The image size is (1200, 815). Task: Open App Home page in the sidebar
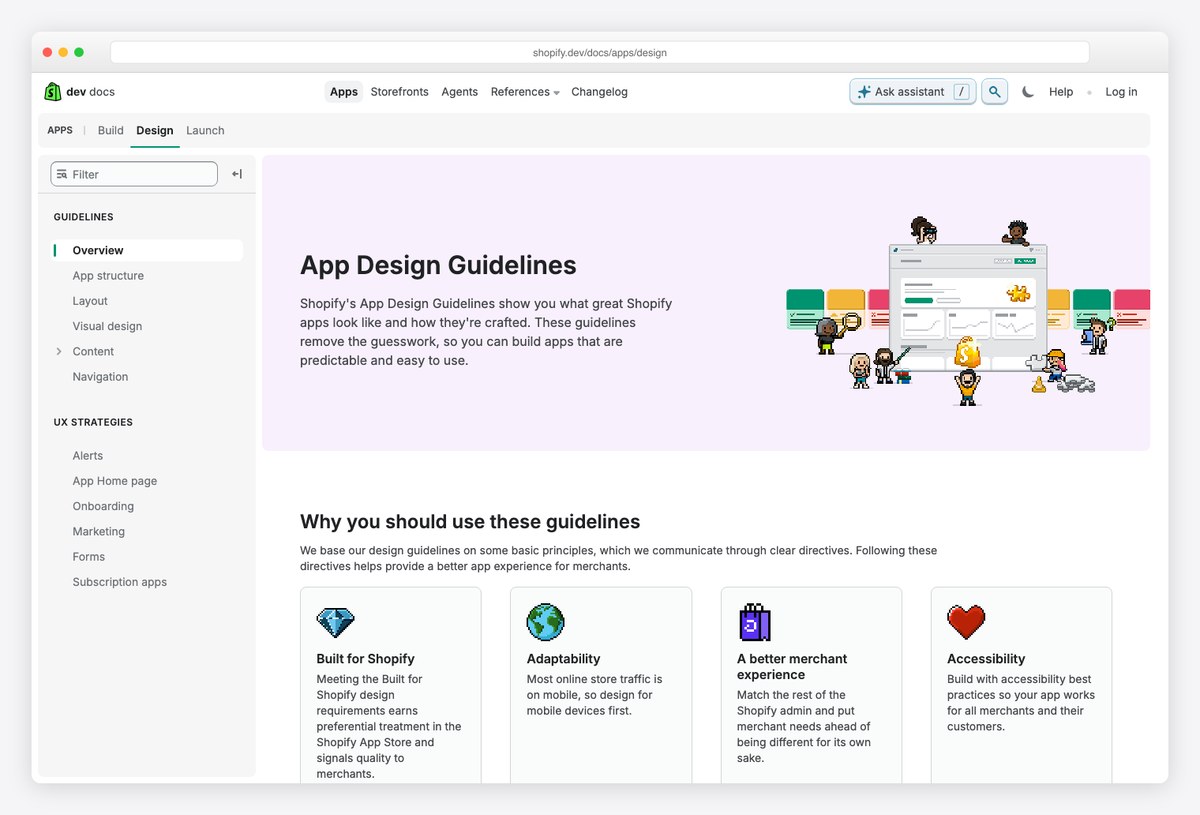(115, 481)
